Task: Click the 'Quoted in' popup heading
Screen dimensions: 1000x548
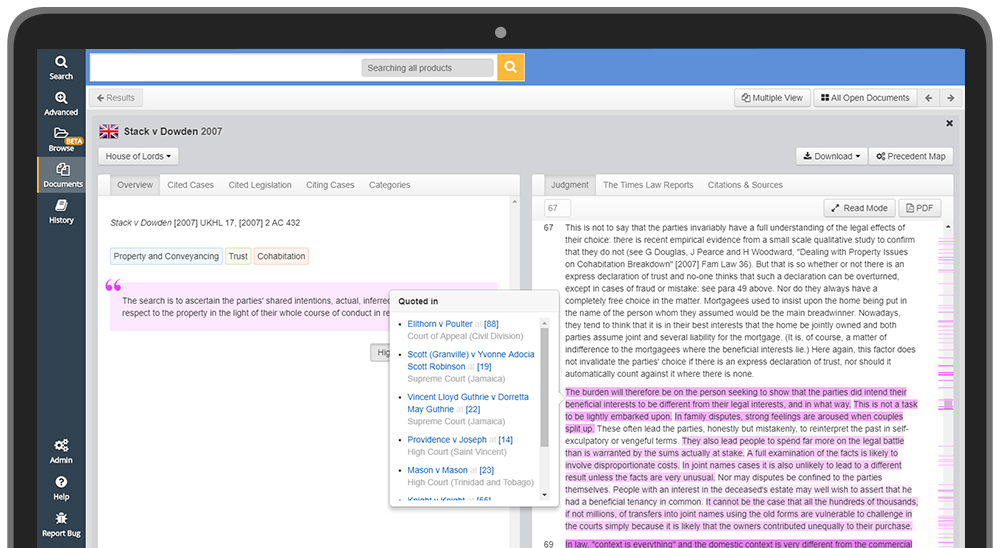Action: point(418,301)
